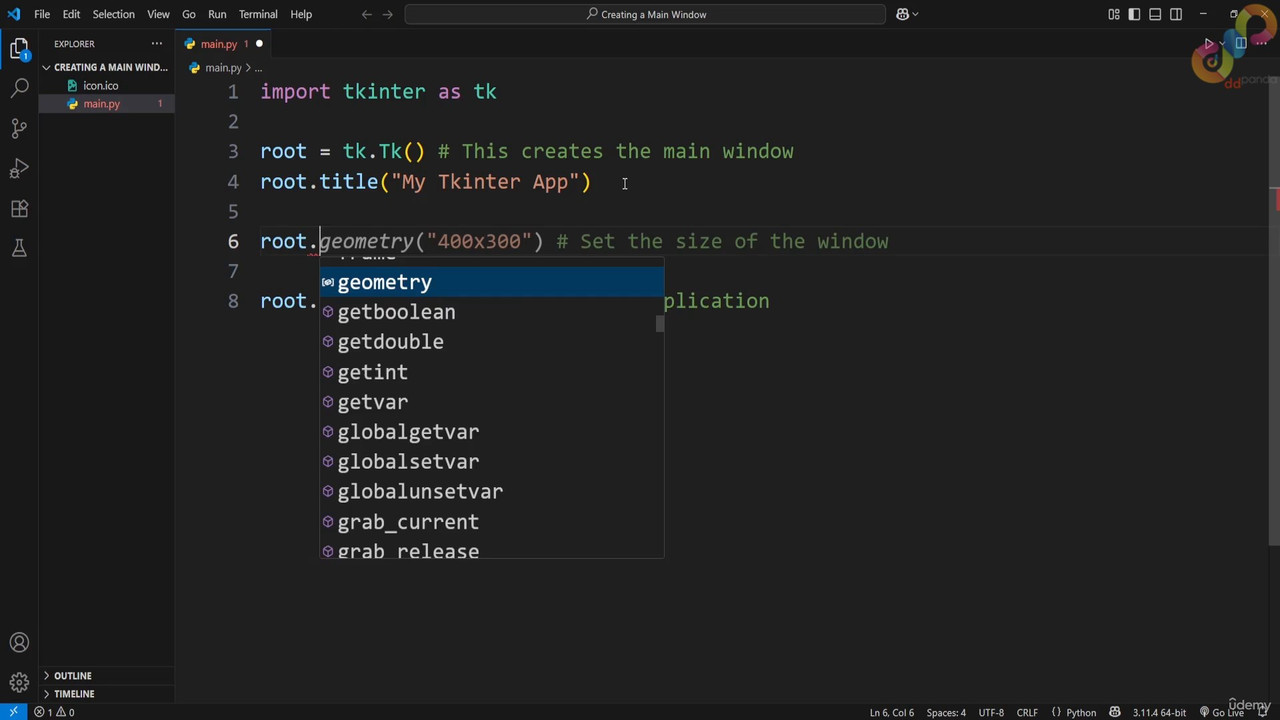Click the Ln 6, Col 6 status item
Image resolution: width=1280 pixels, height=720 pixels.
[891, 712]
